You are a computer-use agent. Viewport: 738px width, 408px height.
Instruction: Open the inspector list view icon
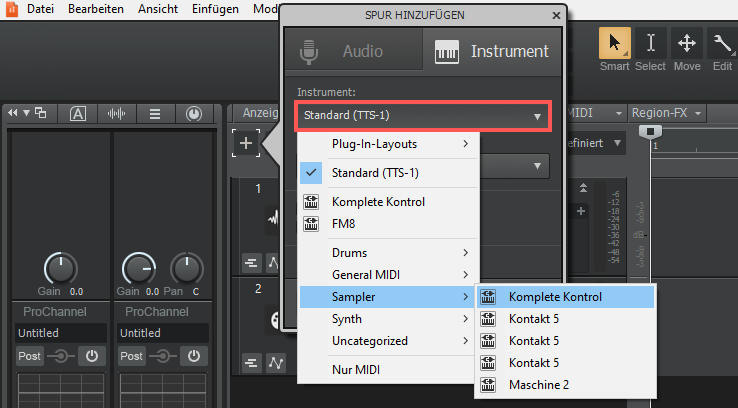[x=155, y=113]
